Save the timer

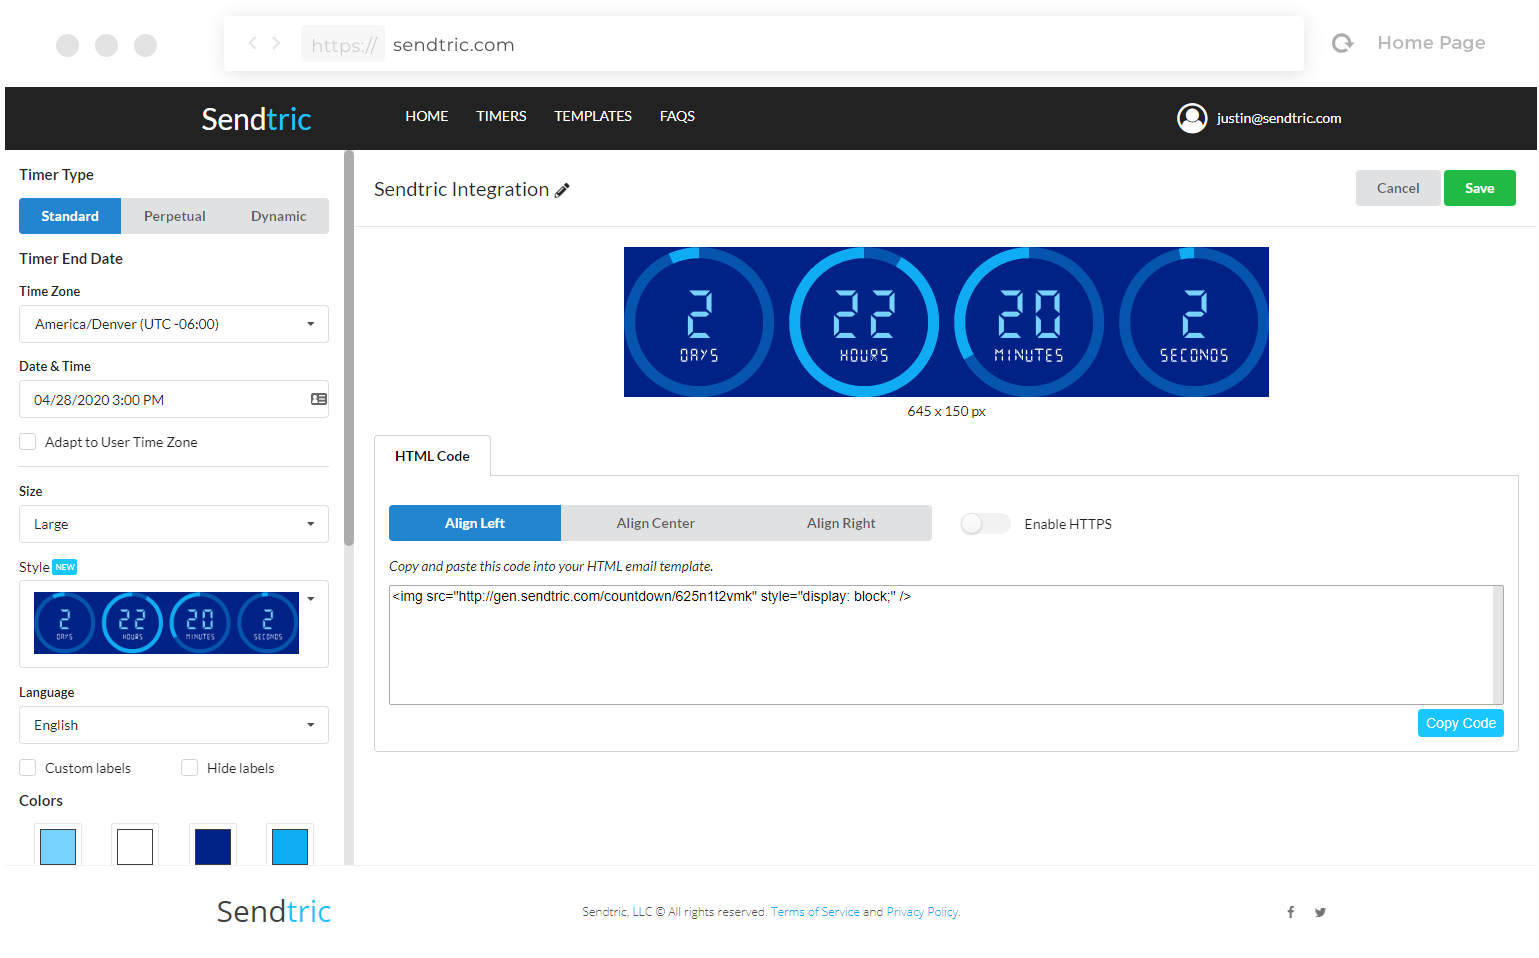pyautogui.click(x=1480, y=188)
